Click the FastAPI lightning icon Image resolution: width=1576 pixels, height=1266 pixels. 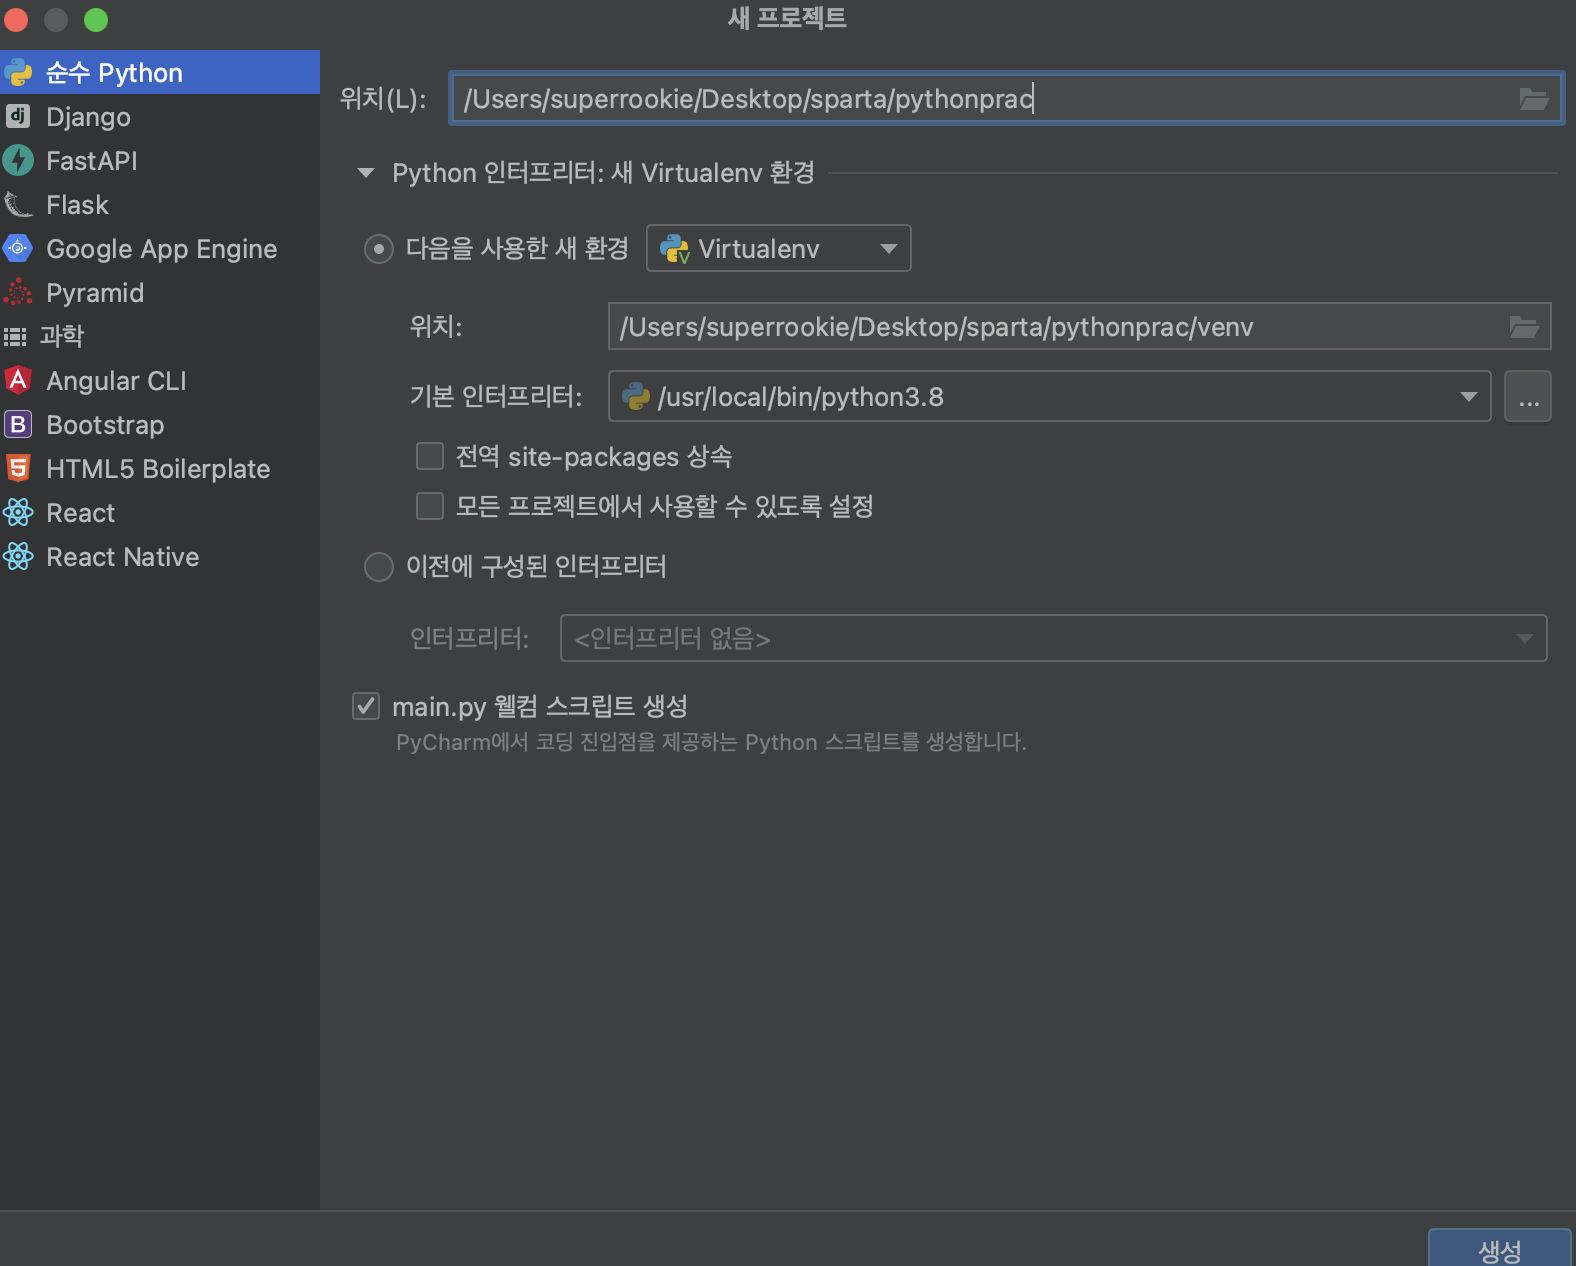[x=18, y=160]
